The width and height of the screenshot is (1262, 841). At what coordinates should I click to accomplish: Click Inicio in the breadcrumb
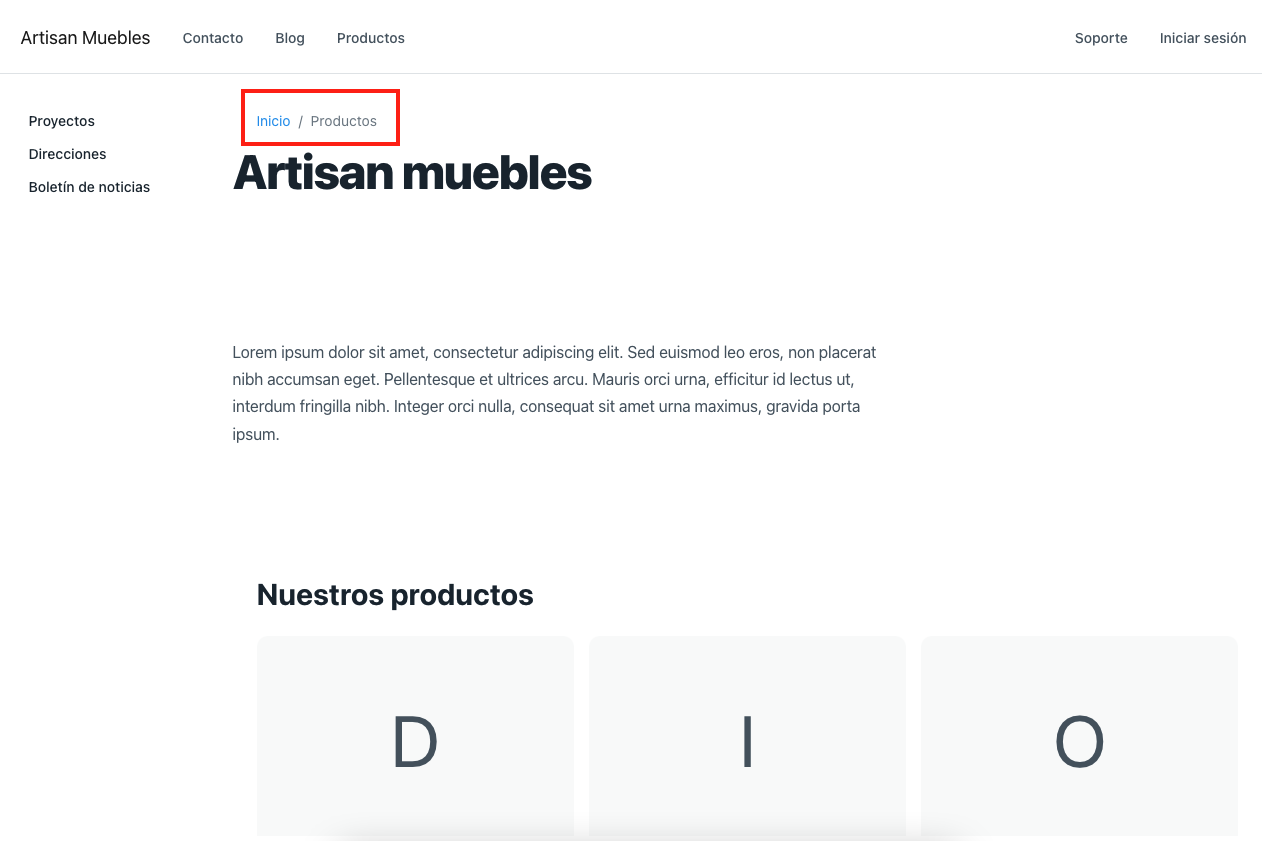pos(273,120)
